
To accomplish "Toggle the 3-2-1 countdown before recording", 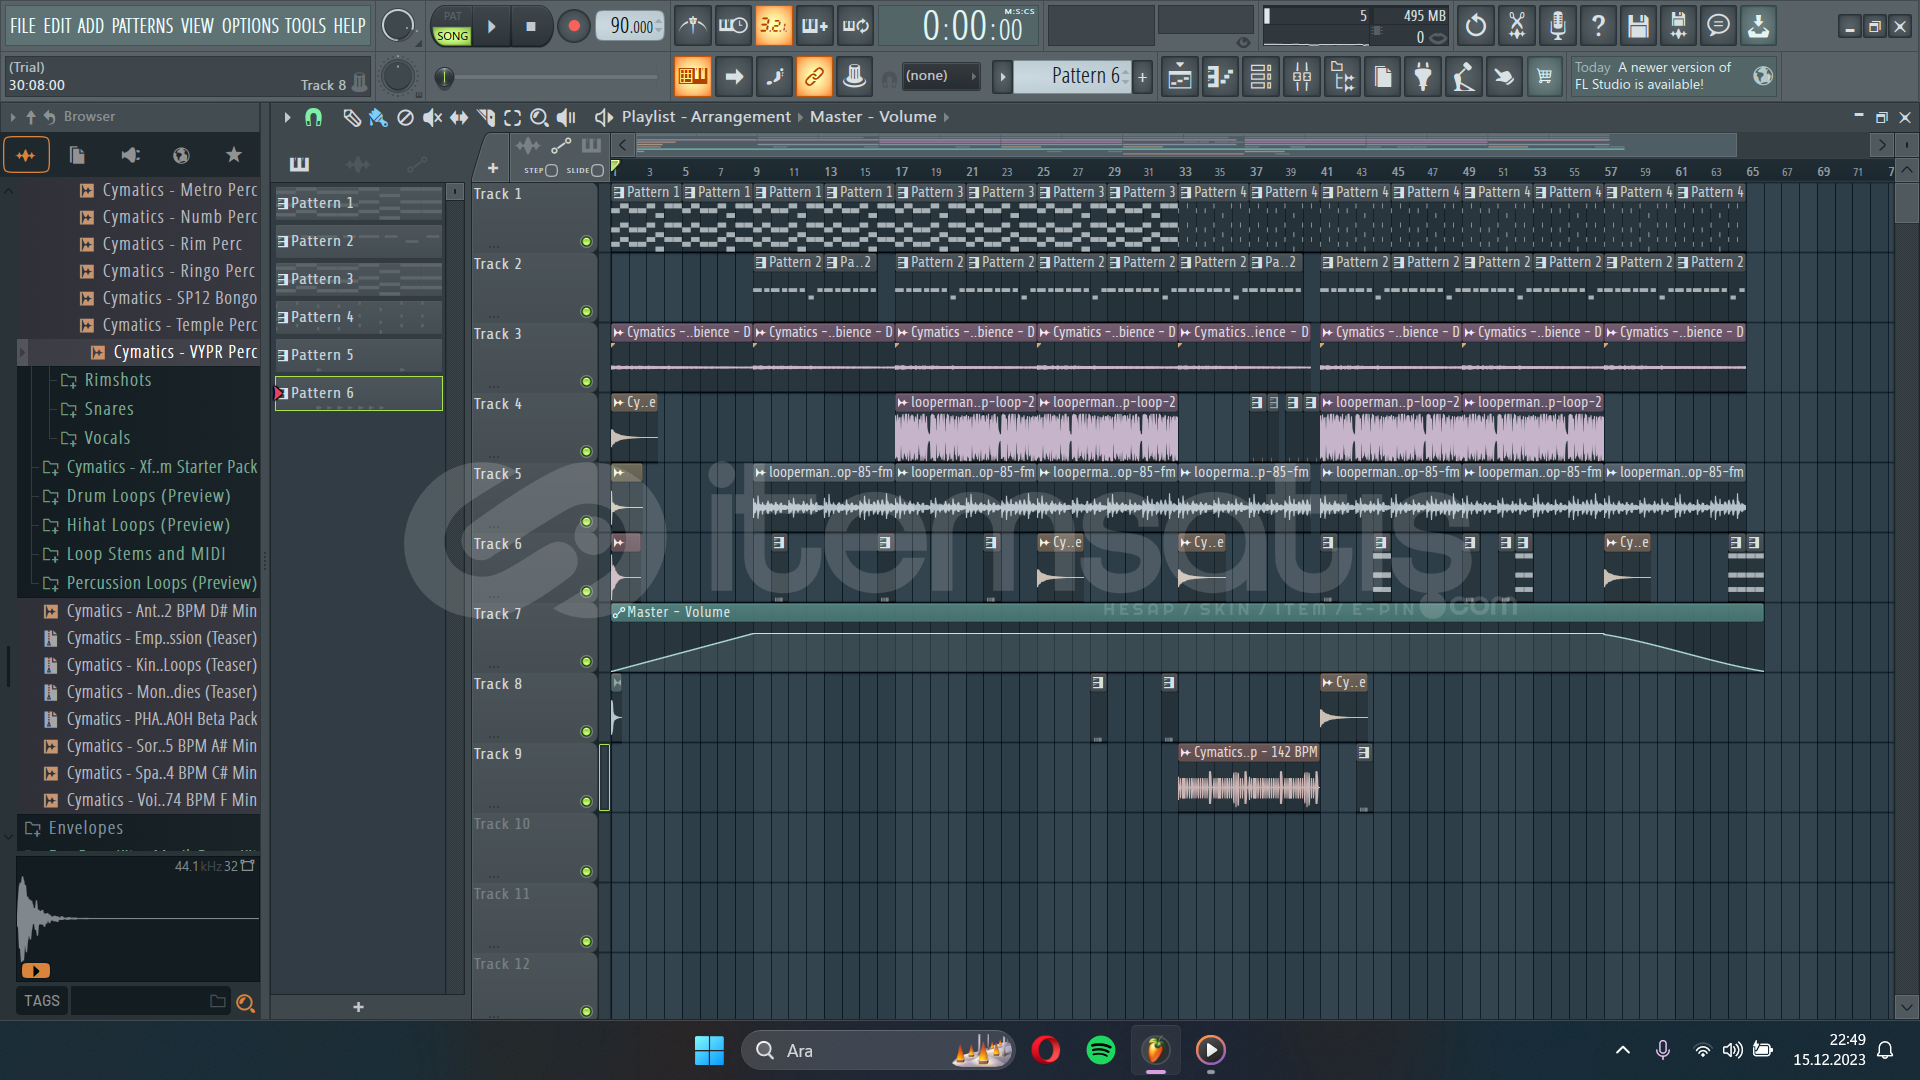I will tap(773, 26).
